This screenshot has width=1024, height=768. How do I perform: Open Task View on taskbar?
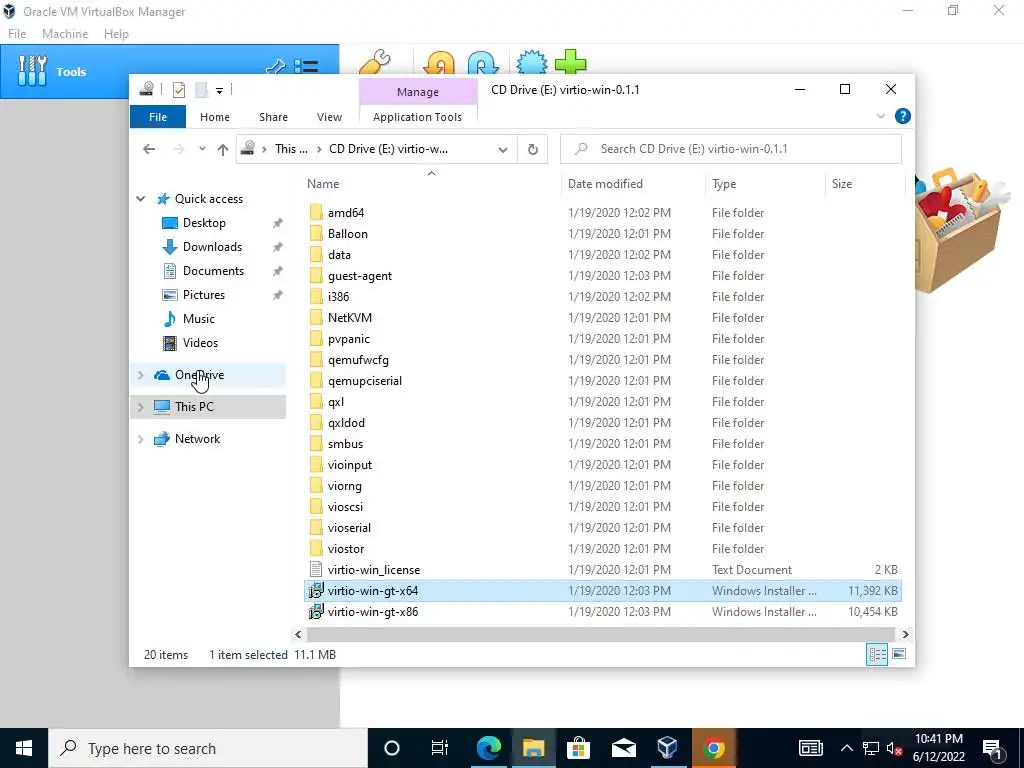(440, 748)
